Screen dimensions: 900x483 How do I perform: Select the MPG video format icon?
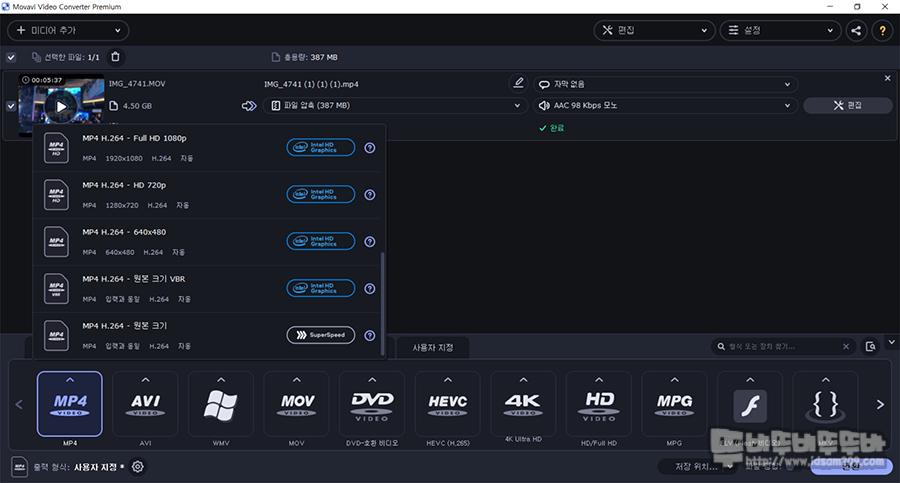click(674, 404)
